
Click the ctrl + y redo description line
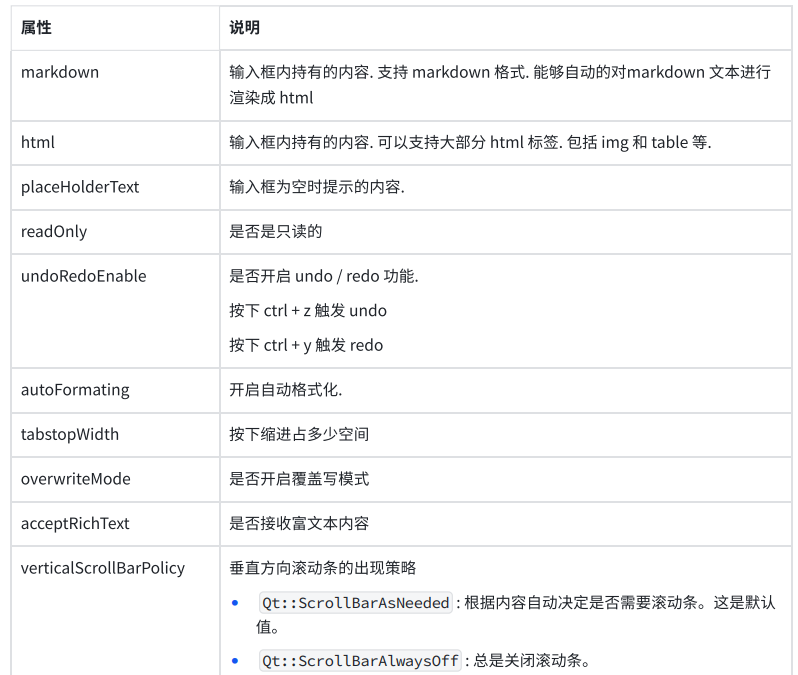[306, 345]
